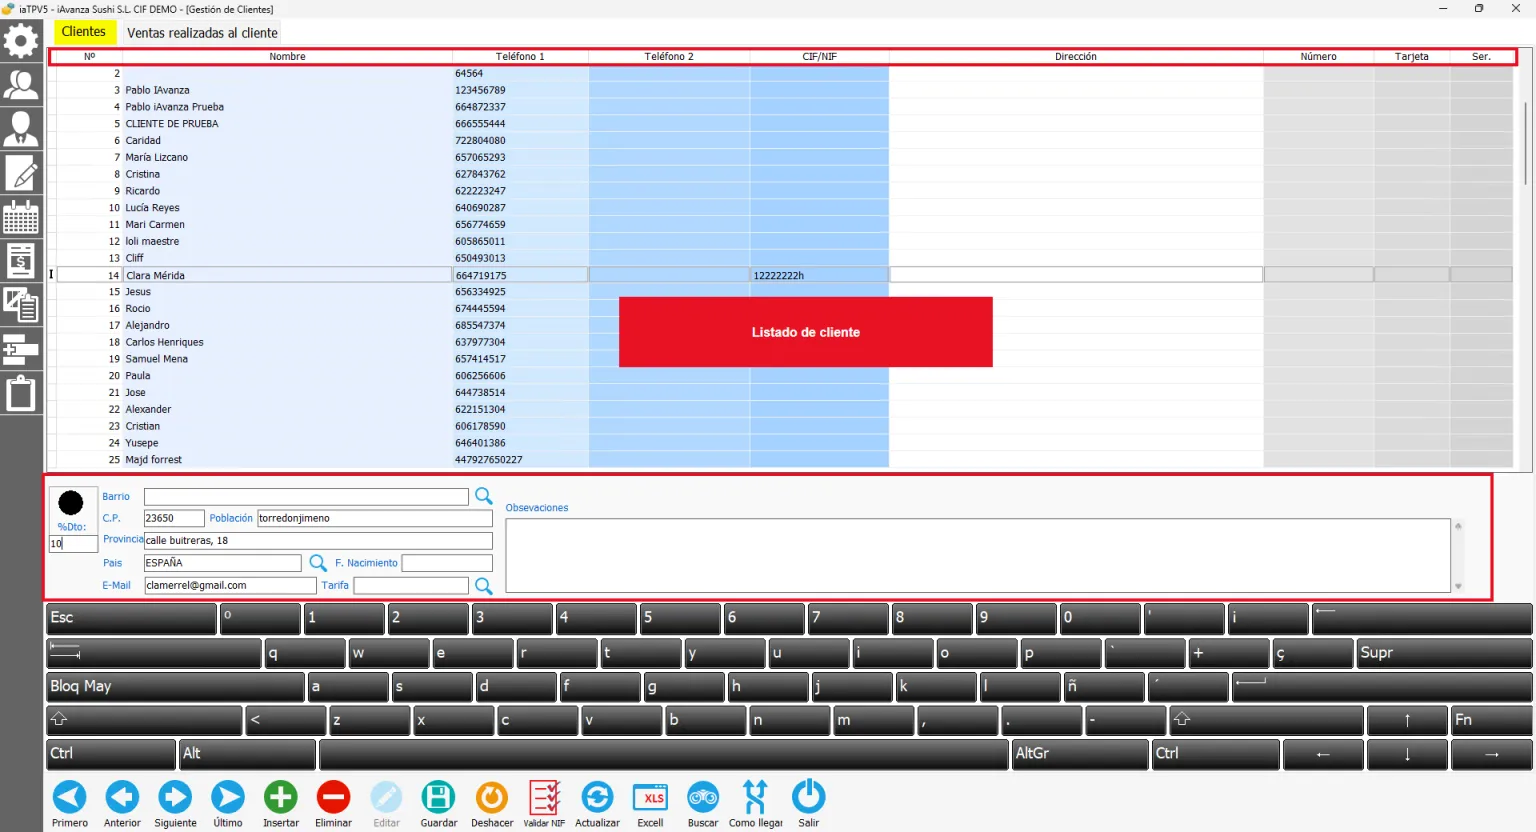Sort by the Teléfono 1 column header
The width and height of the screenshot is (1536, 832).
click(520, 57)
